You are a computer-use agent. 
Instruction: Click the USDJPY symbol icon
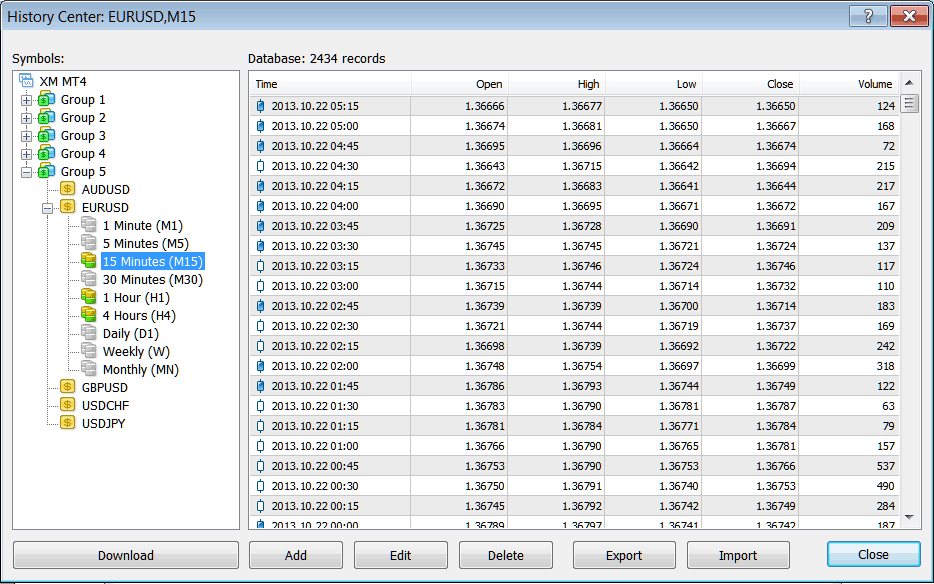(x=66, y=423)
